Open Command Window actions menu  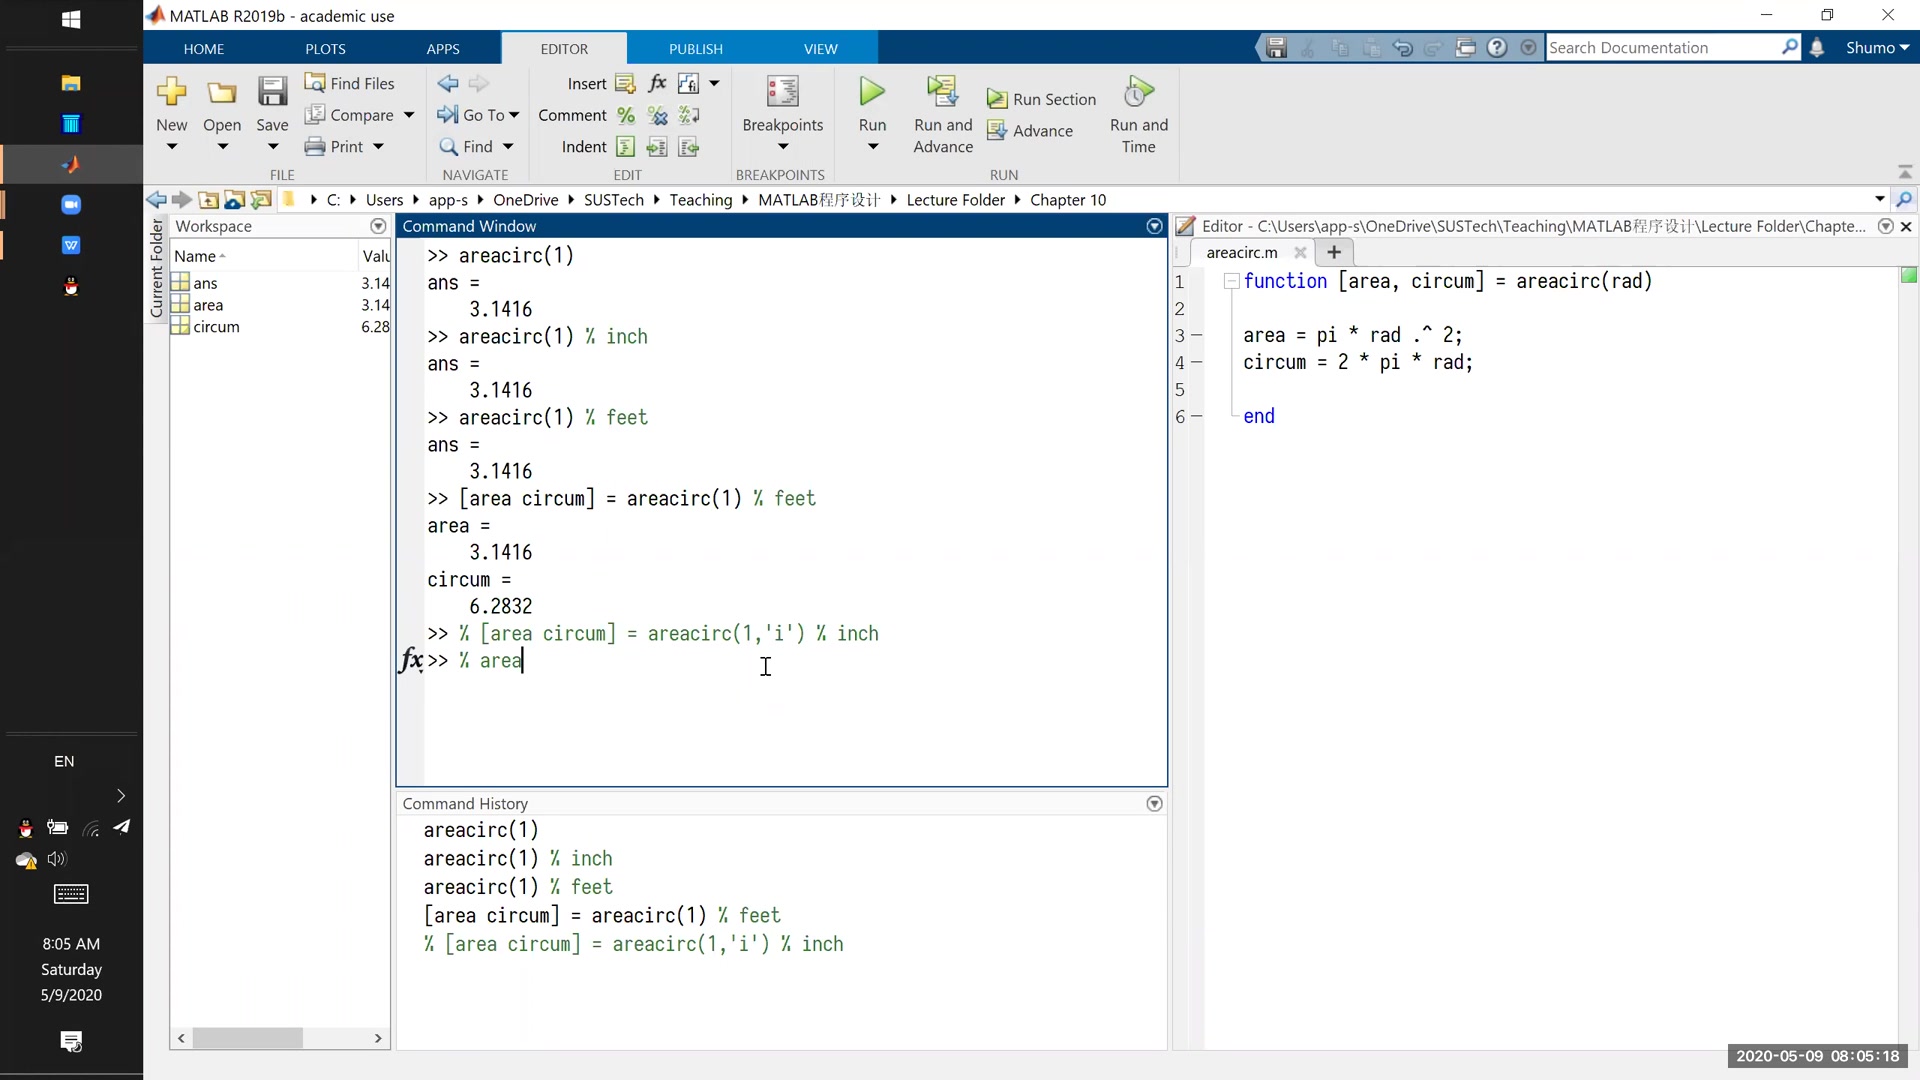coord(1154,226)
